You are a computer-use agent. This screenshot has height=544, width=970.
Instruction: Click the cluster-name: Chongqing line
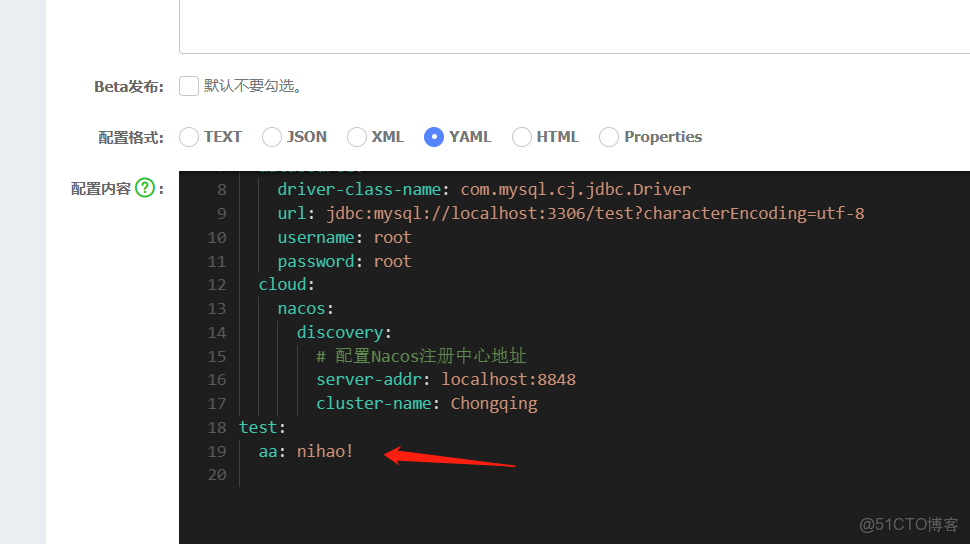click(426, 404)
